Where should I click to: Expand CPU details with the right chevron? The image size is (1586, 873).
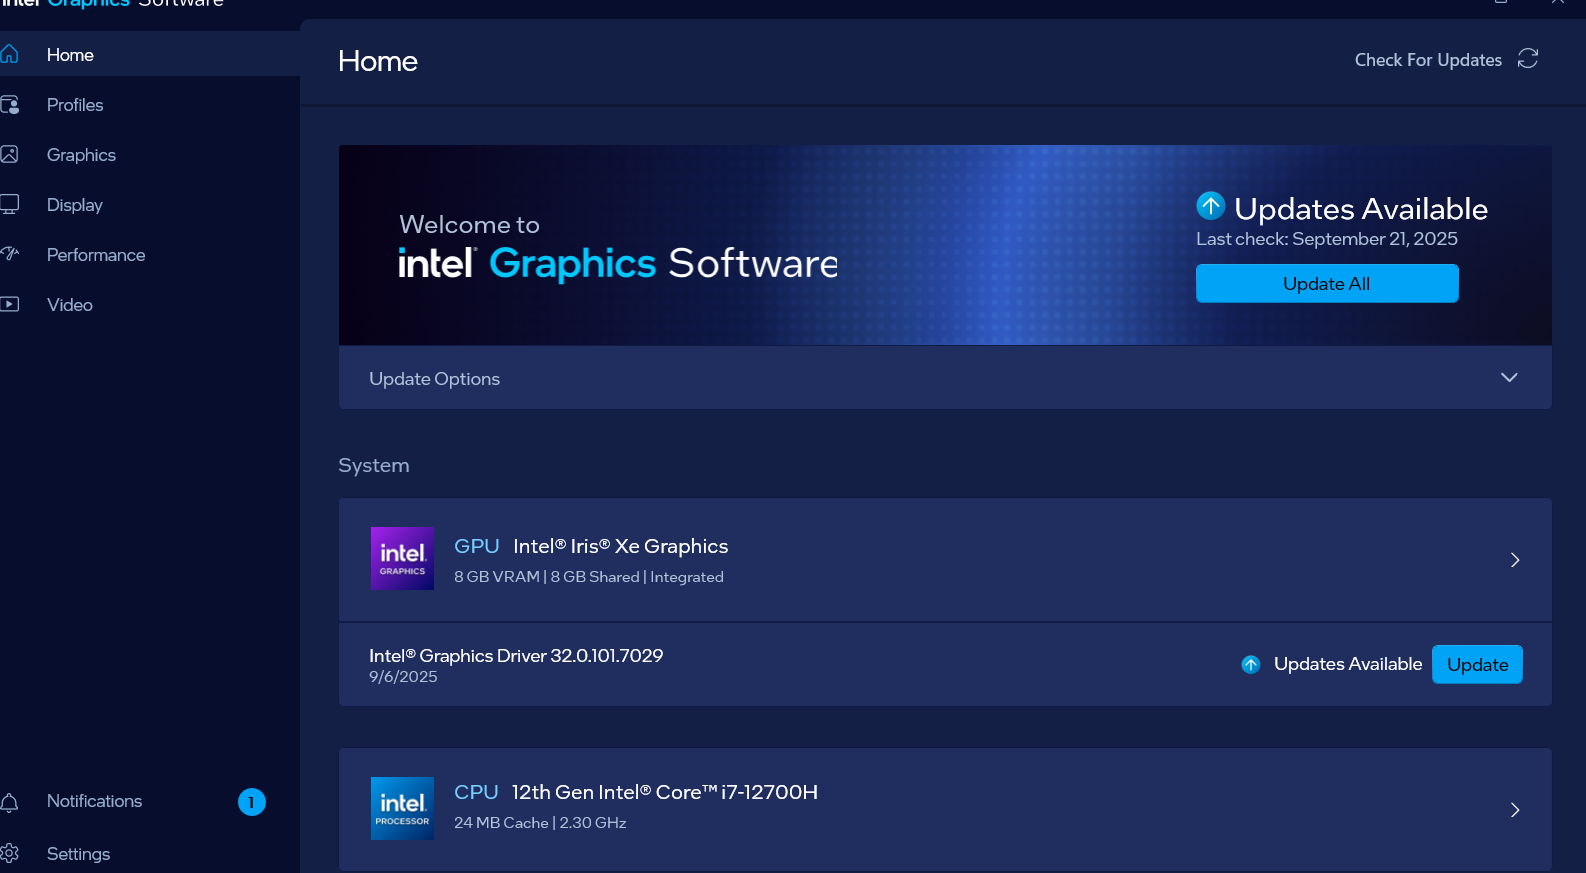[1515, 810]
